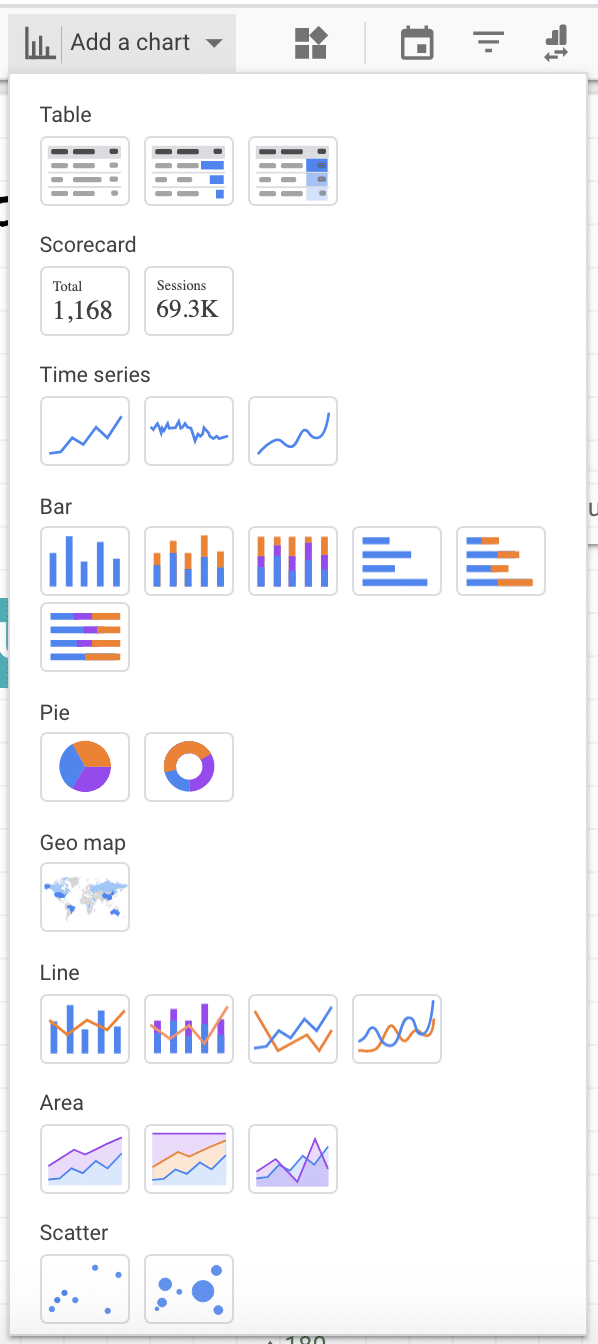The height and width of the screenshot is (1344, 598).
Task: Add the Geo map chart
Action: pos(85,897)
